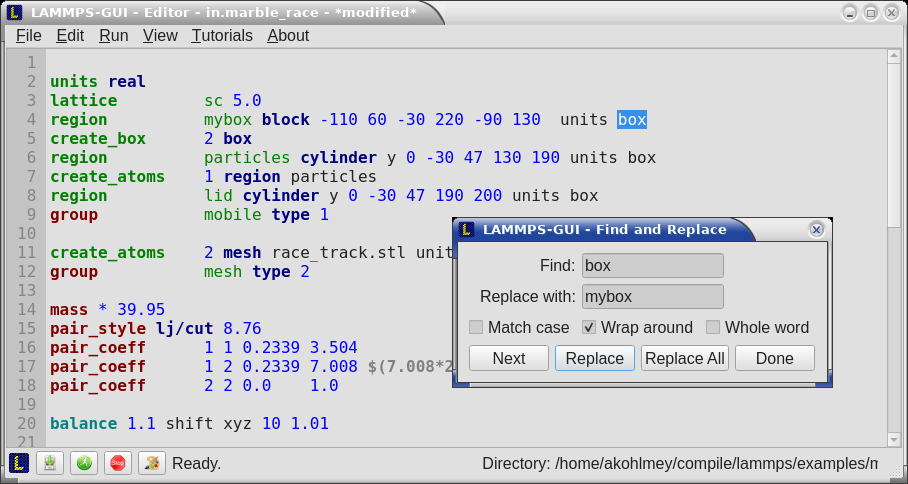Screen dimensions: 908x484
Task: Click value '3.504' on line 16
Action: pyautogui.click(x=334, y=347)
